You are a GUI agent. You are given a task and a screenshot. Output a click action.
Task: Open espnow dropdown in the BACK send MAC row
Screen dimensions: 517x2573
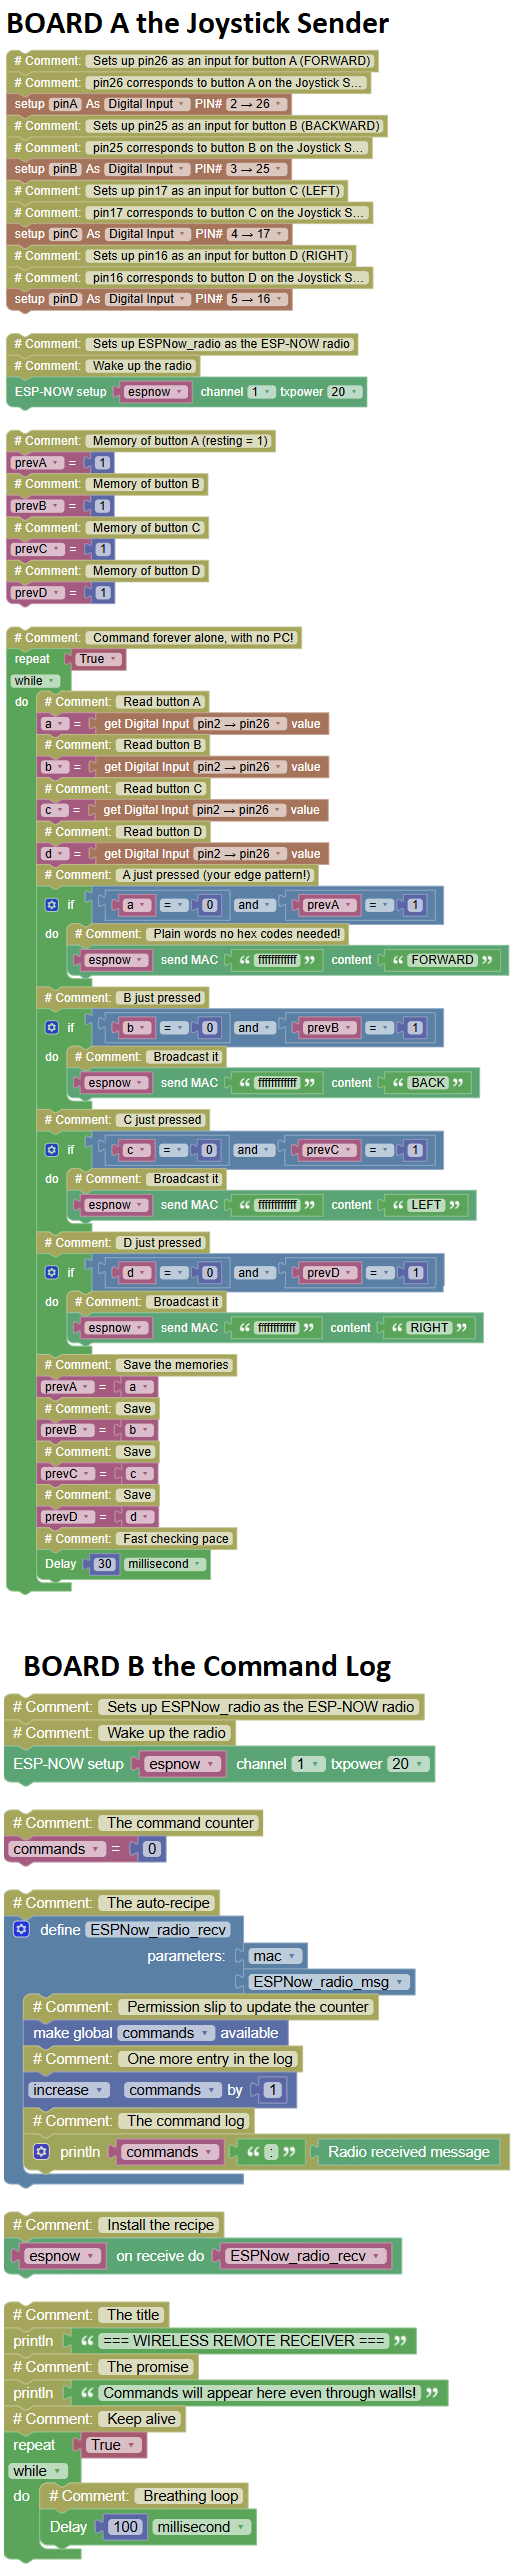point(116,1083)
